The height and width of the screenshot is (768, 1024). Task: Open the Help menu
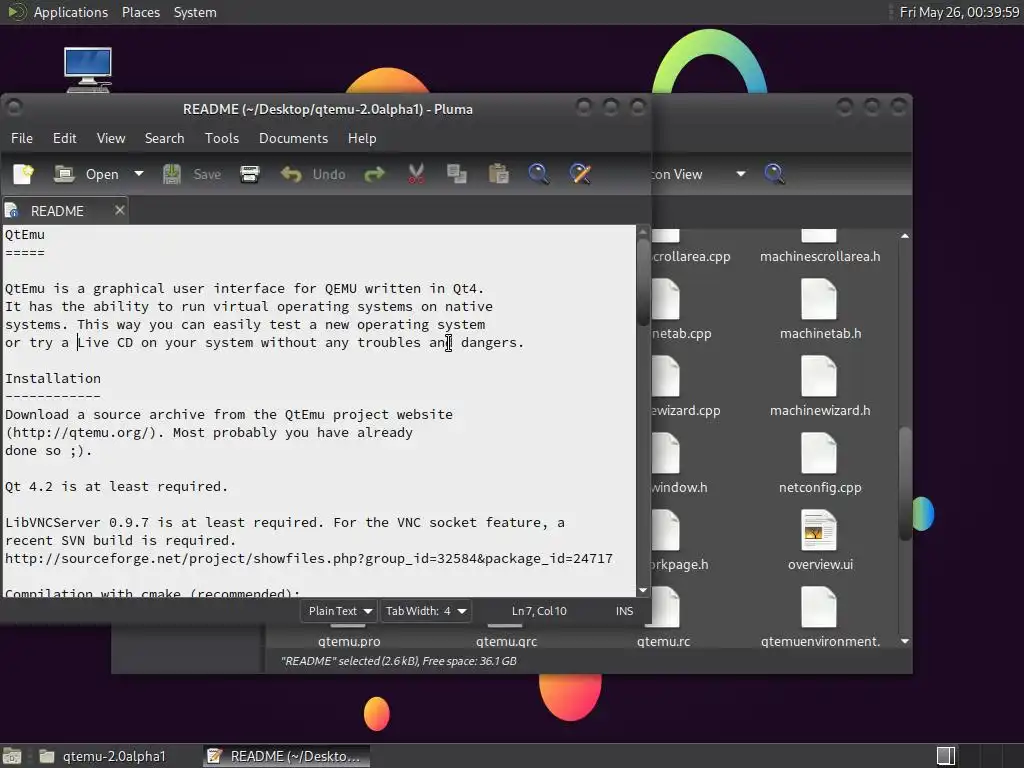[362, 138]
